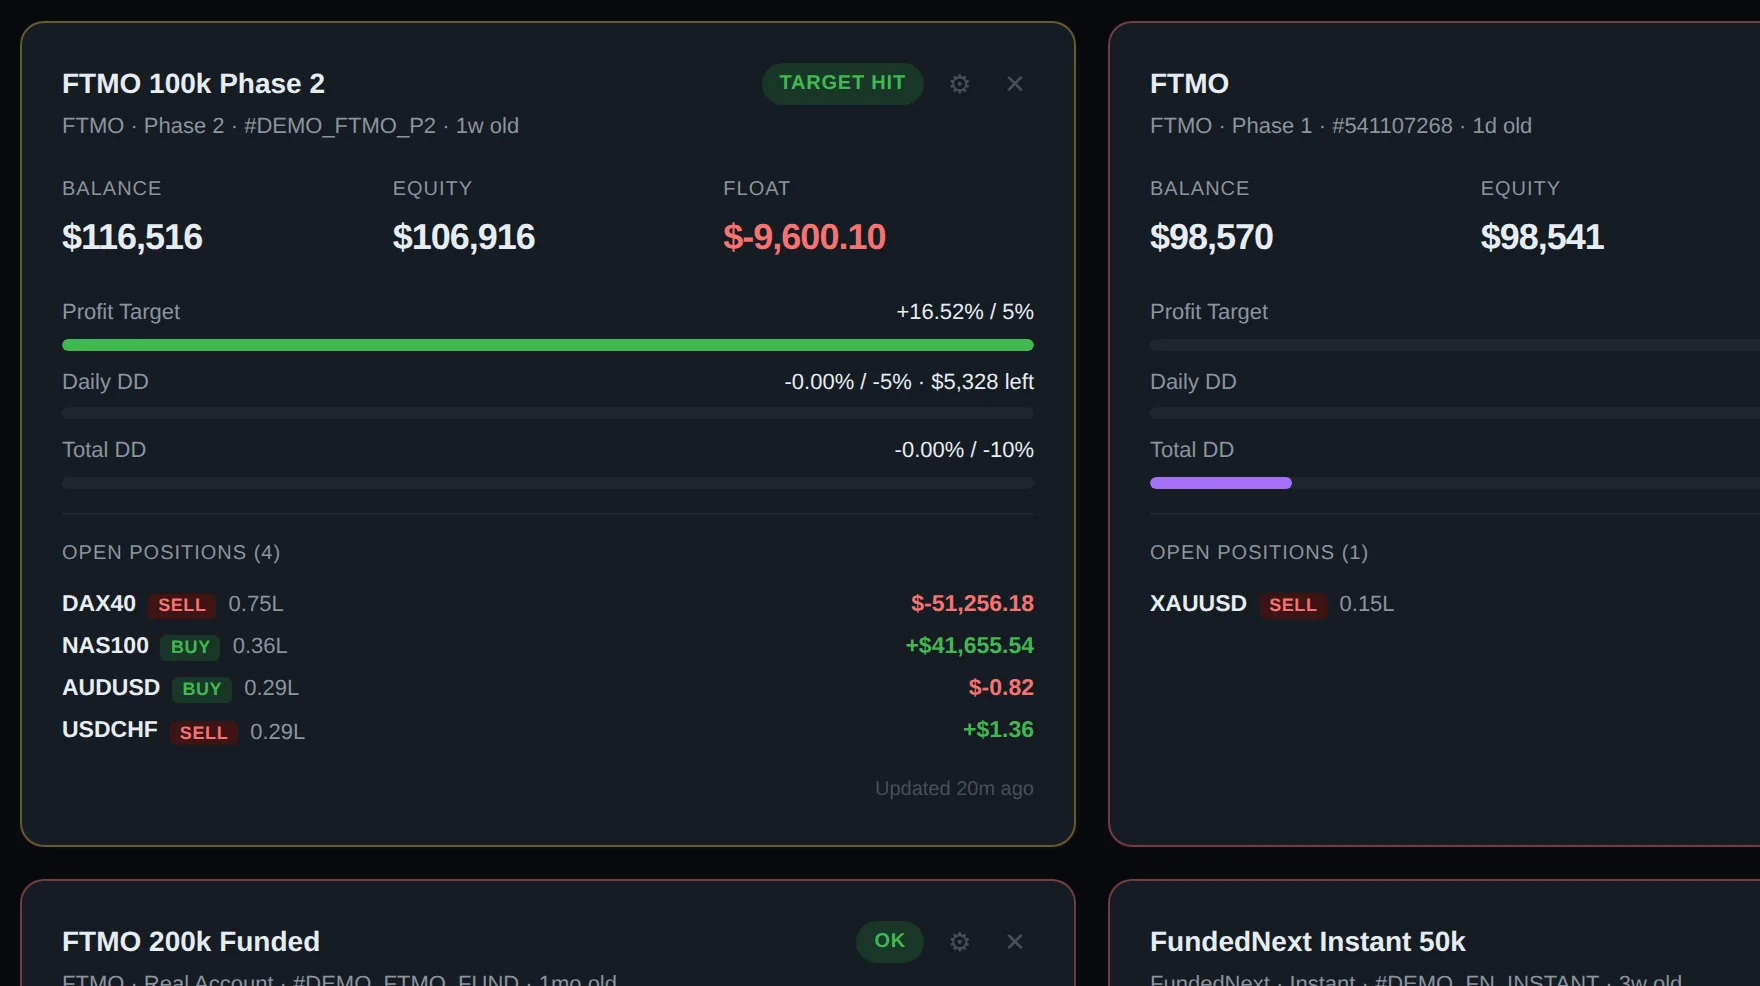
Task: Click the SELL tag next to USDCHF
Action: point(204,733)
